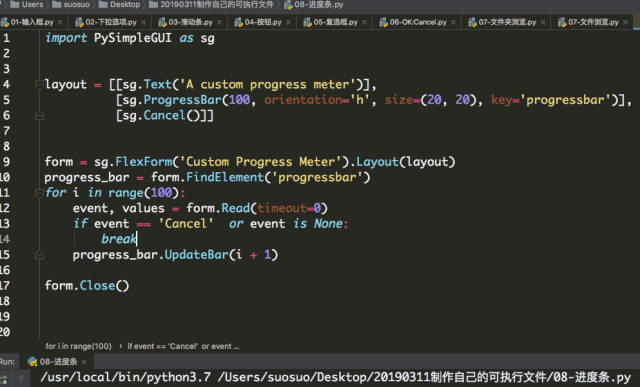The height and width of the screenshot is (387, 640).
Task: Collapse the for loop fold at line 11
Action: click(39, 193)
